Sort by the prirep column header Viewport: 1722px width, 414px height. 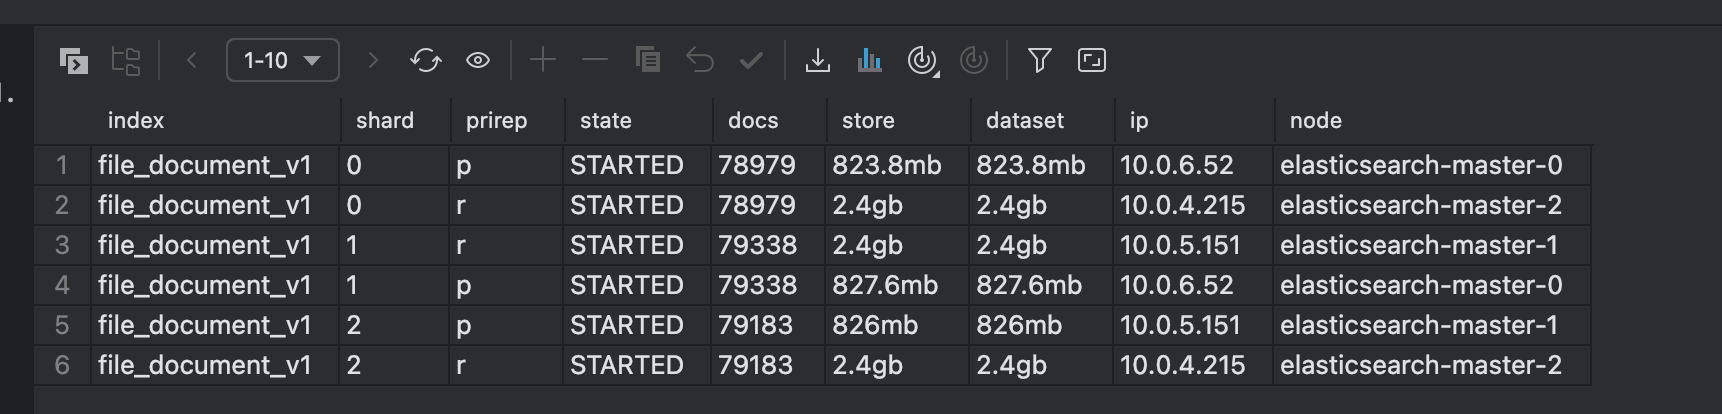click(496, 121)
